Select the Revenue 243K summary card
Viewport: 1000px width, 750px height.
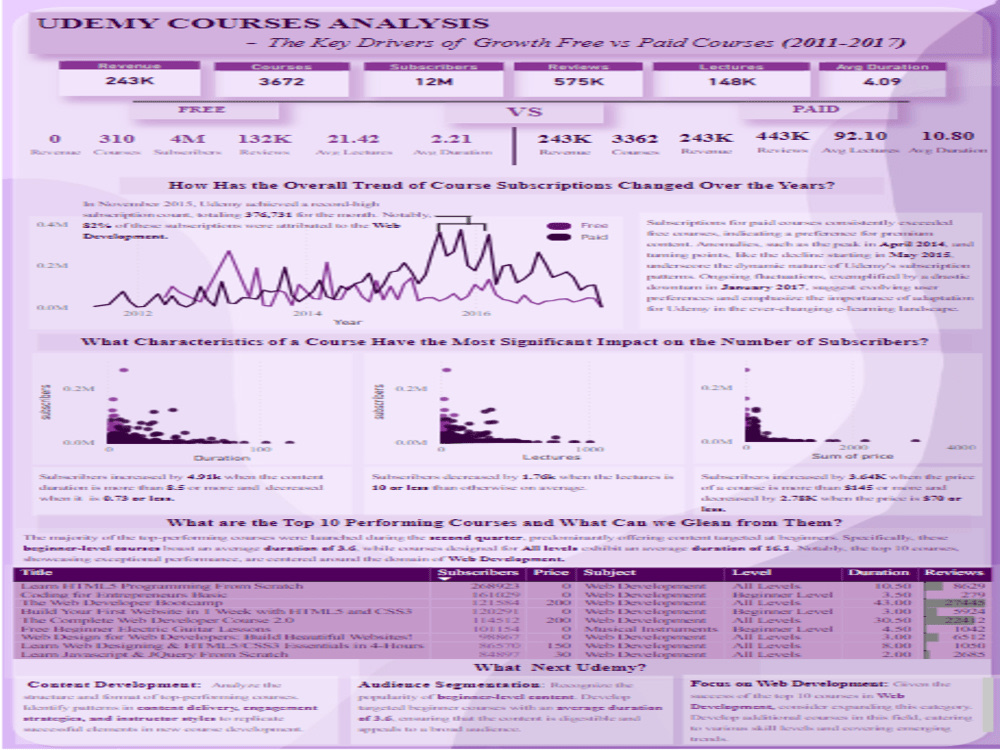click(x=129, y=78)
